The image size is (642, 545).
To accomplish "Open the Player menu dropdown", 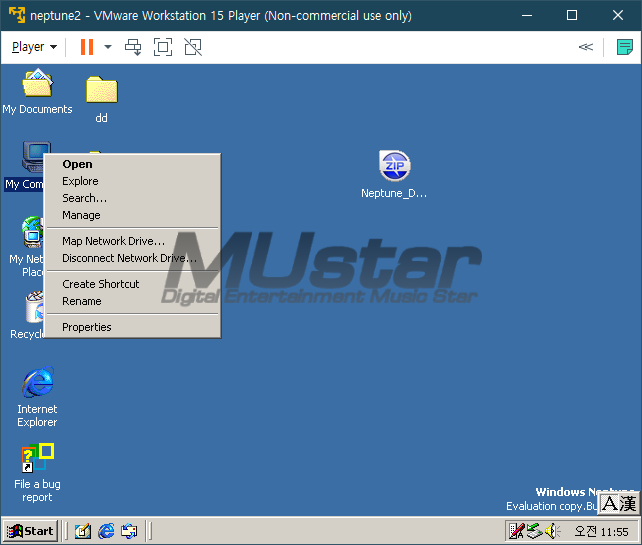I will 34,47.
